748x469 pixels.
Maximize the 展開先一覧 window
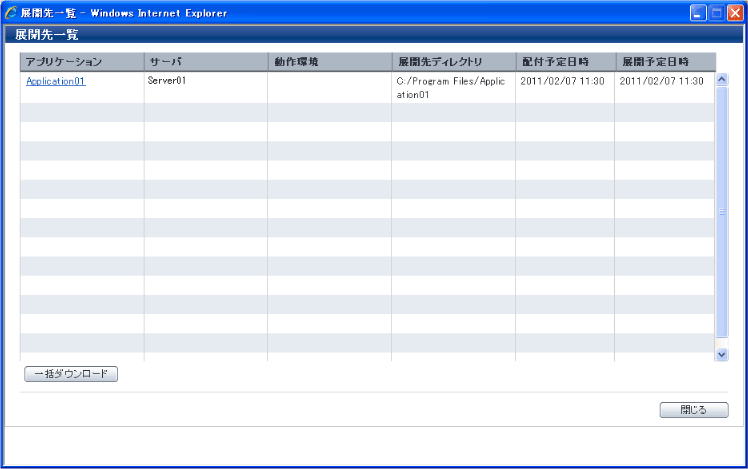click(x=716, y=13)
